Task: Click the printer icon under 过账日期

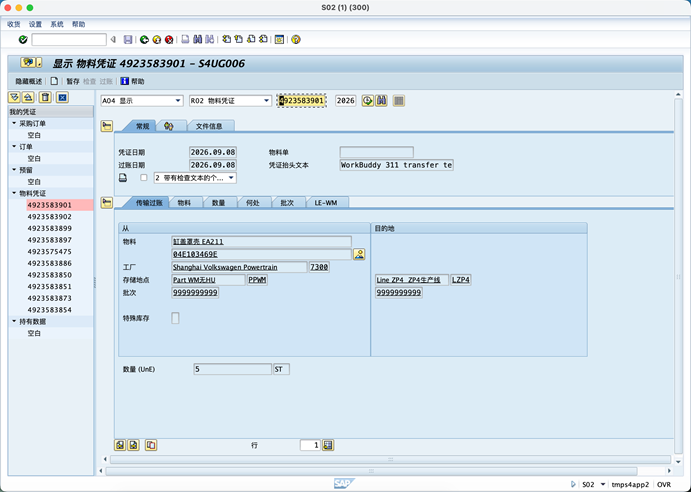Action: 123,178
